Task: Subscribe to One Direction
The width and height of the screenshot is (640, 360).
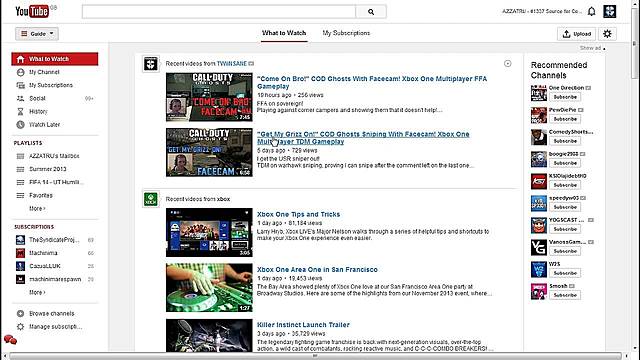Action: [565, 97]
